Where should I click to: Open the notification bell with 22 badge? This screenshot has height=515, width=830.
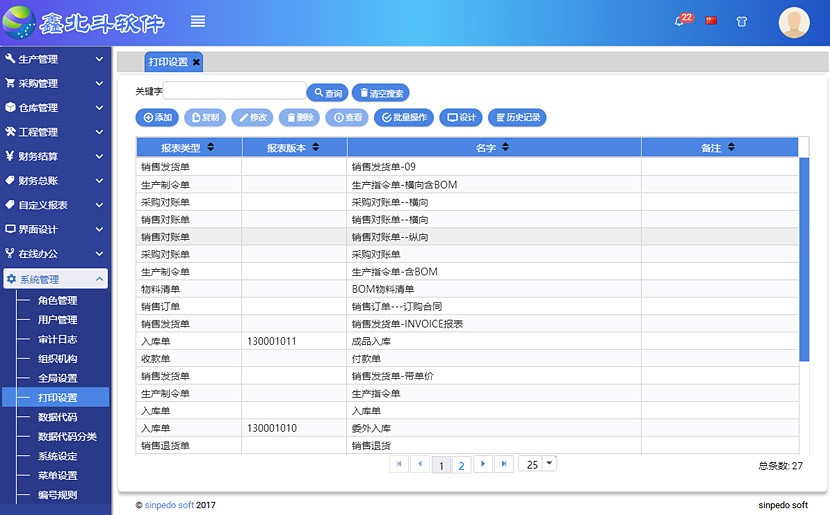coord(681,21)
